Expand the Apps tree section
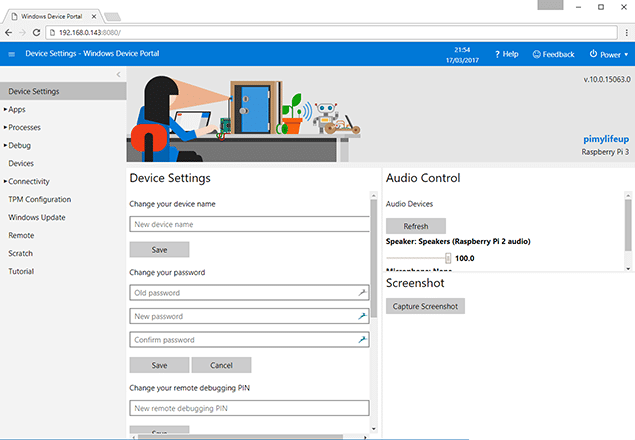 click(x=5, y=109)
